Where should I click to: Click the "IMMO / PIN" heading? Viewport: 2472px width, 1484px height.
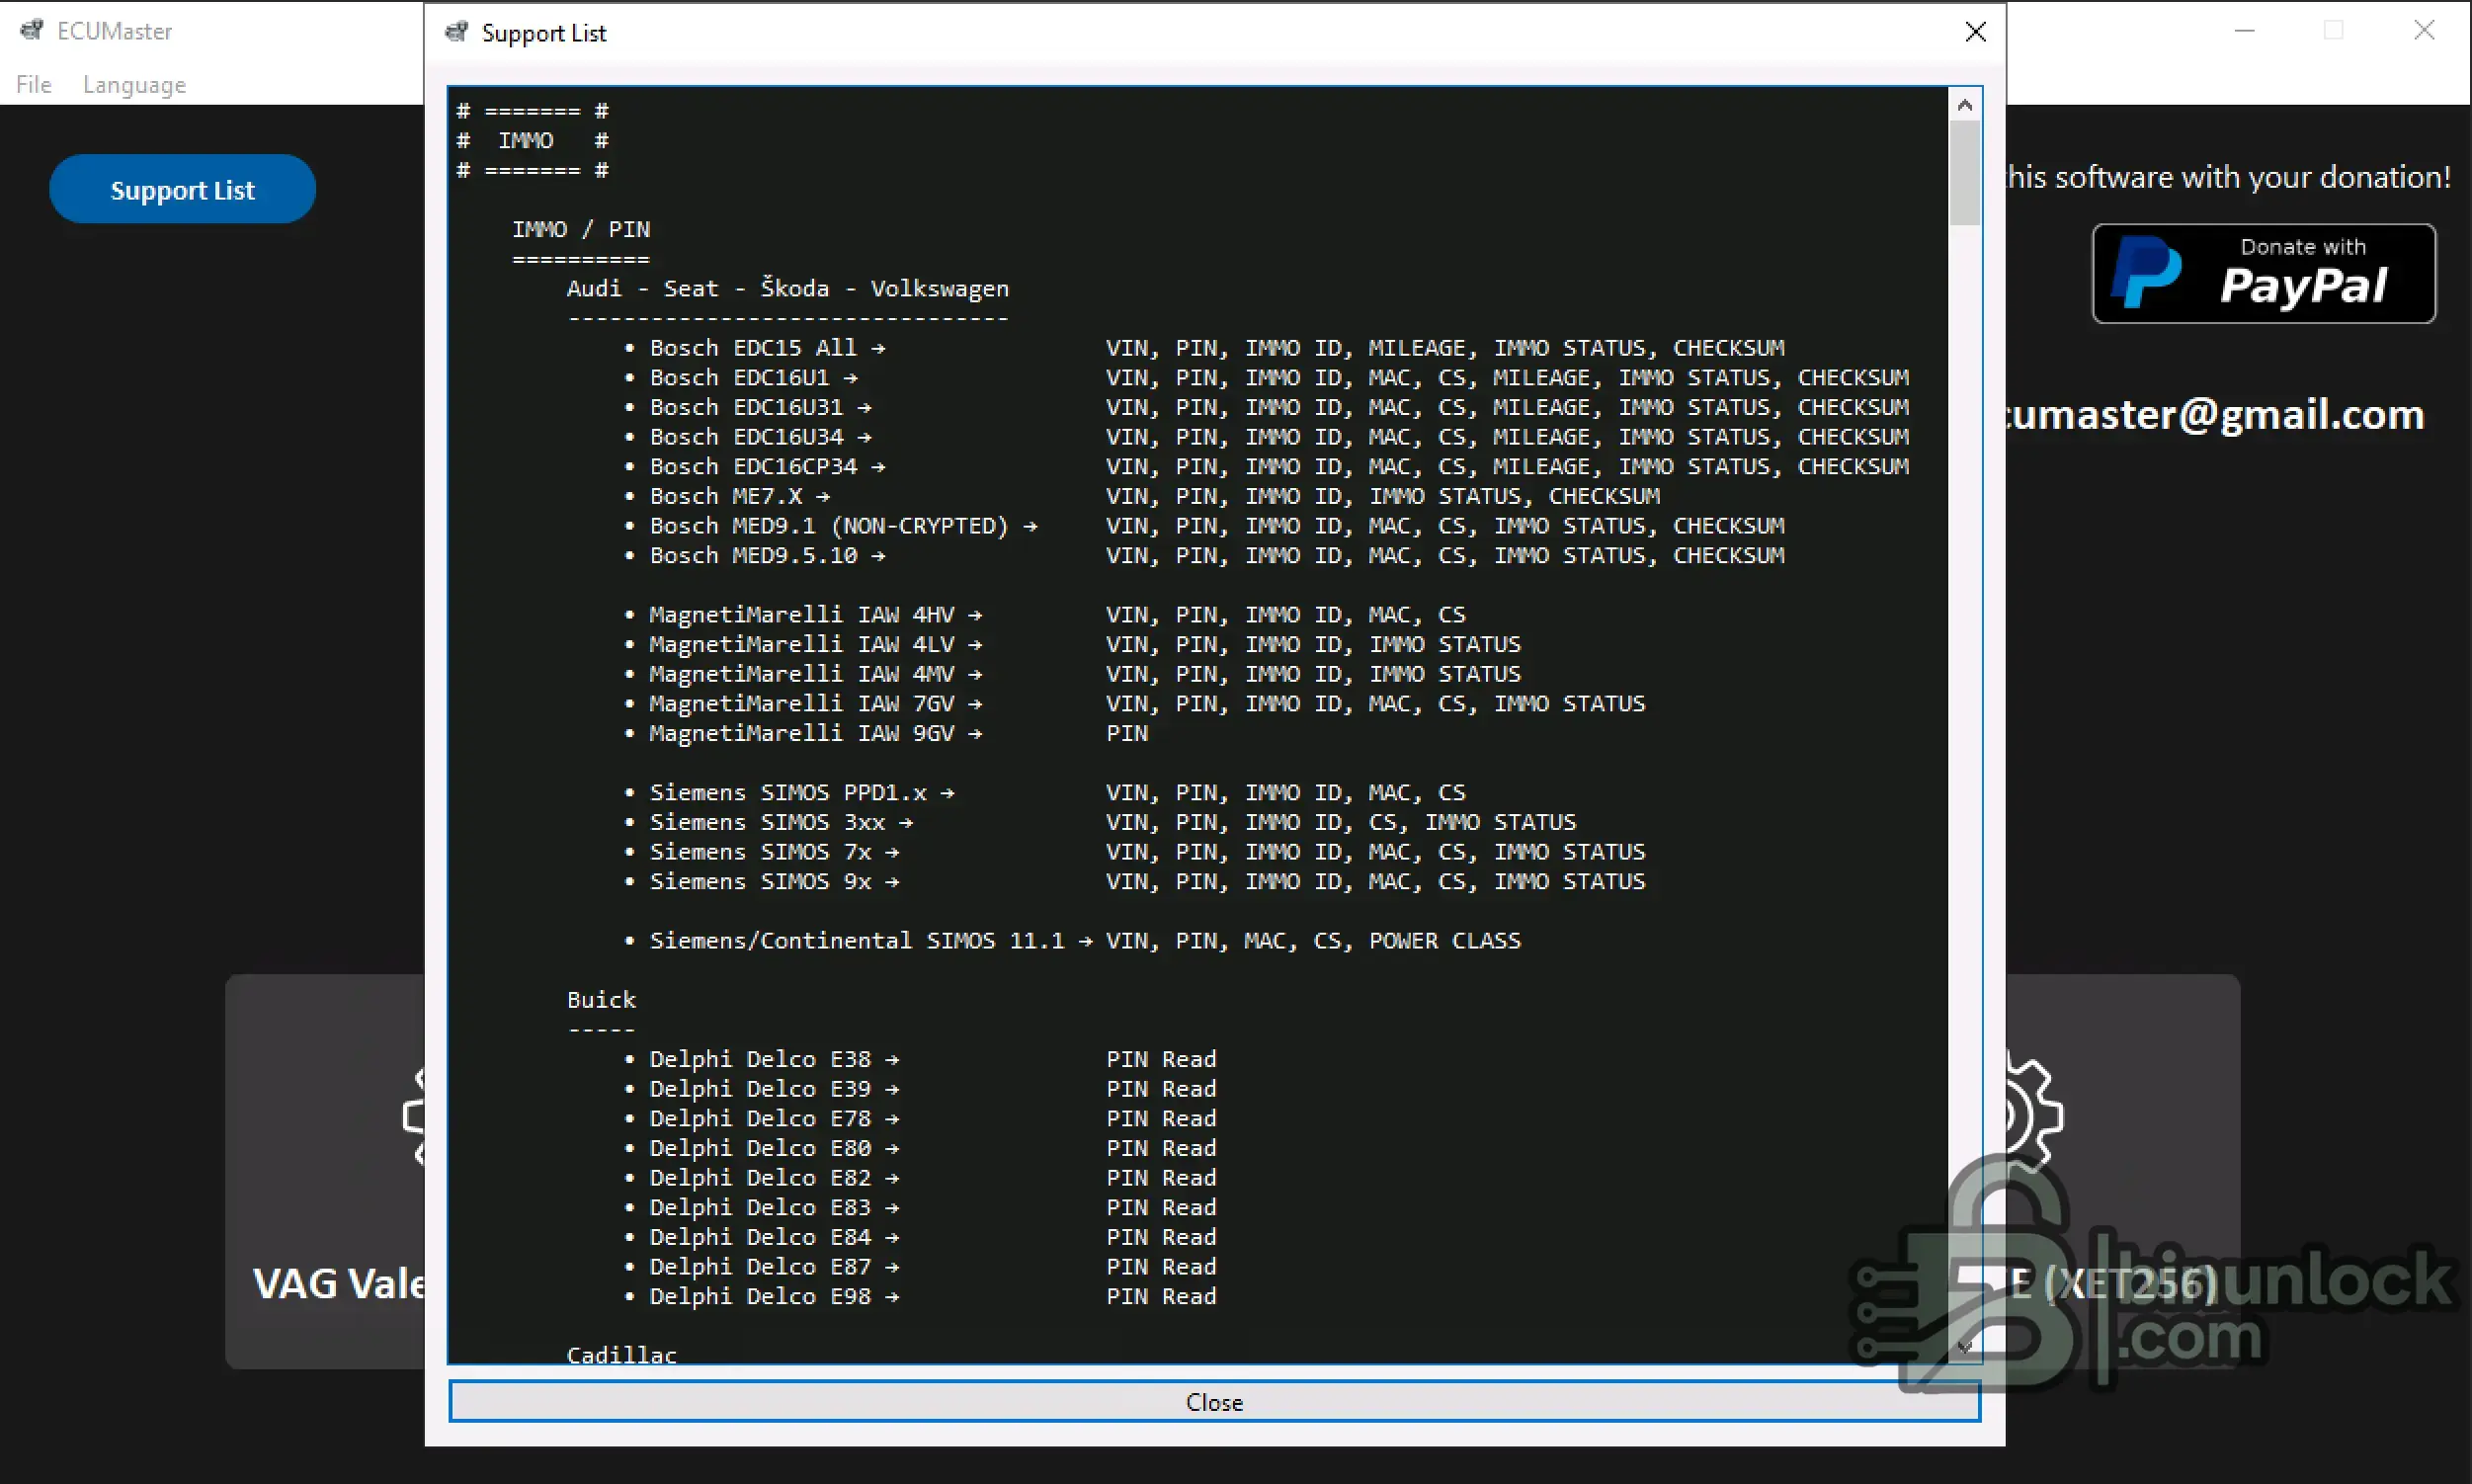click(x=581, y=229)
